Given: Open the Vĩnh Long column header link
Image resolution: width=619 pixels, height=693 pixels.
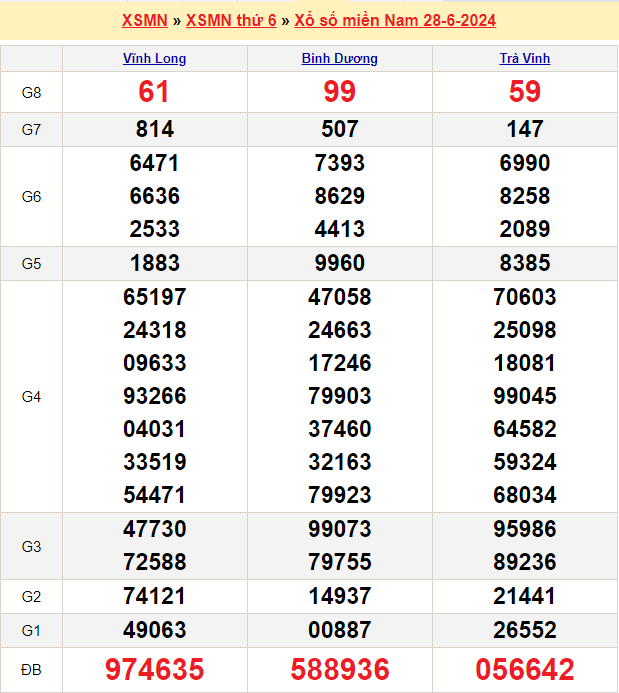Looking at the screenshot, I should [x=154, y=58].
